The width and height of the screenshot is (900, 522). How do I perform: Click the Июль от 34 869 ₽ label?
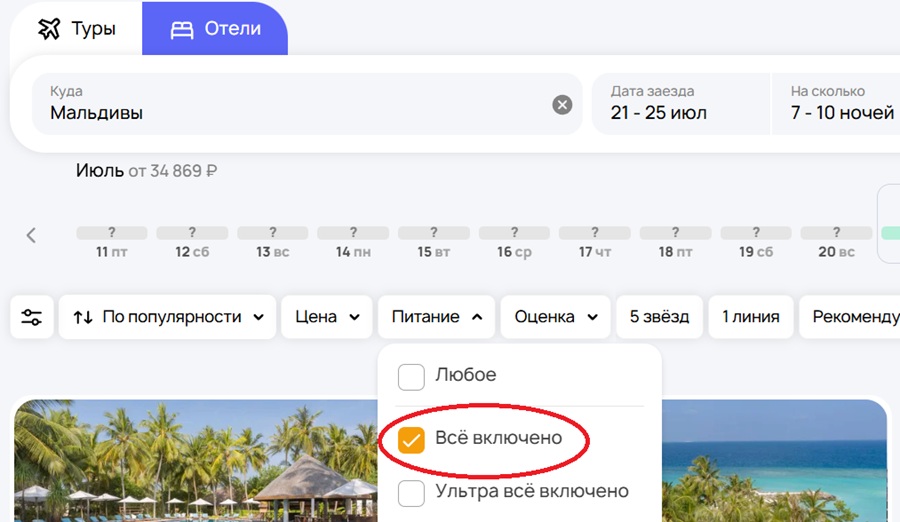point(146,171)
